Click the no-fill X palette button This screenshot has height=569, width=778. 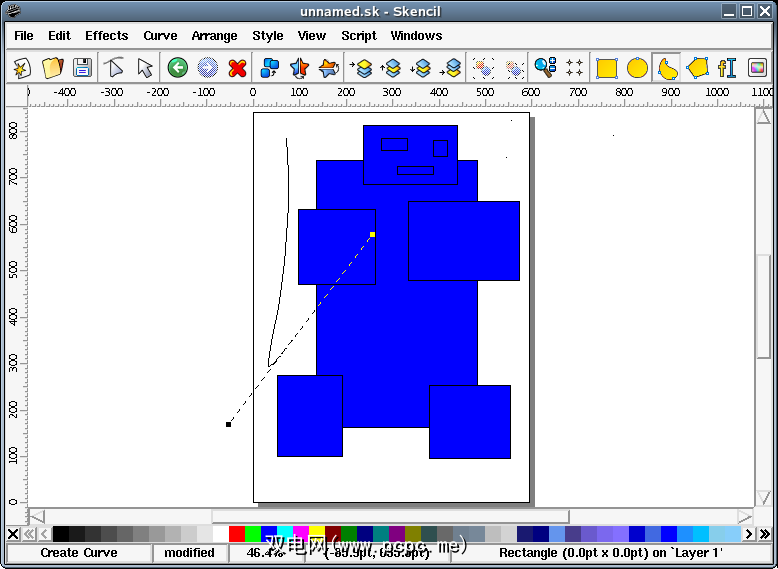click(13, 534)
